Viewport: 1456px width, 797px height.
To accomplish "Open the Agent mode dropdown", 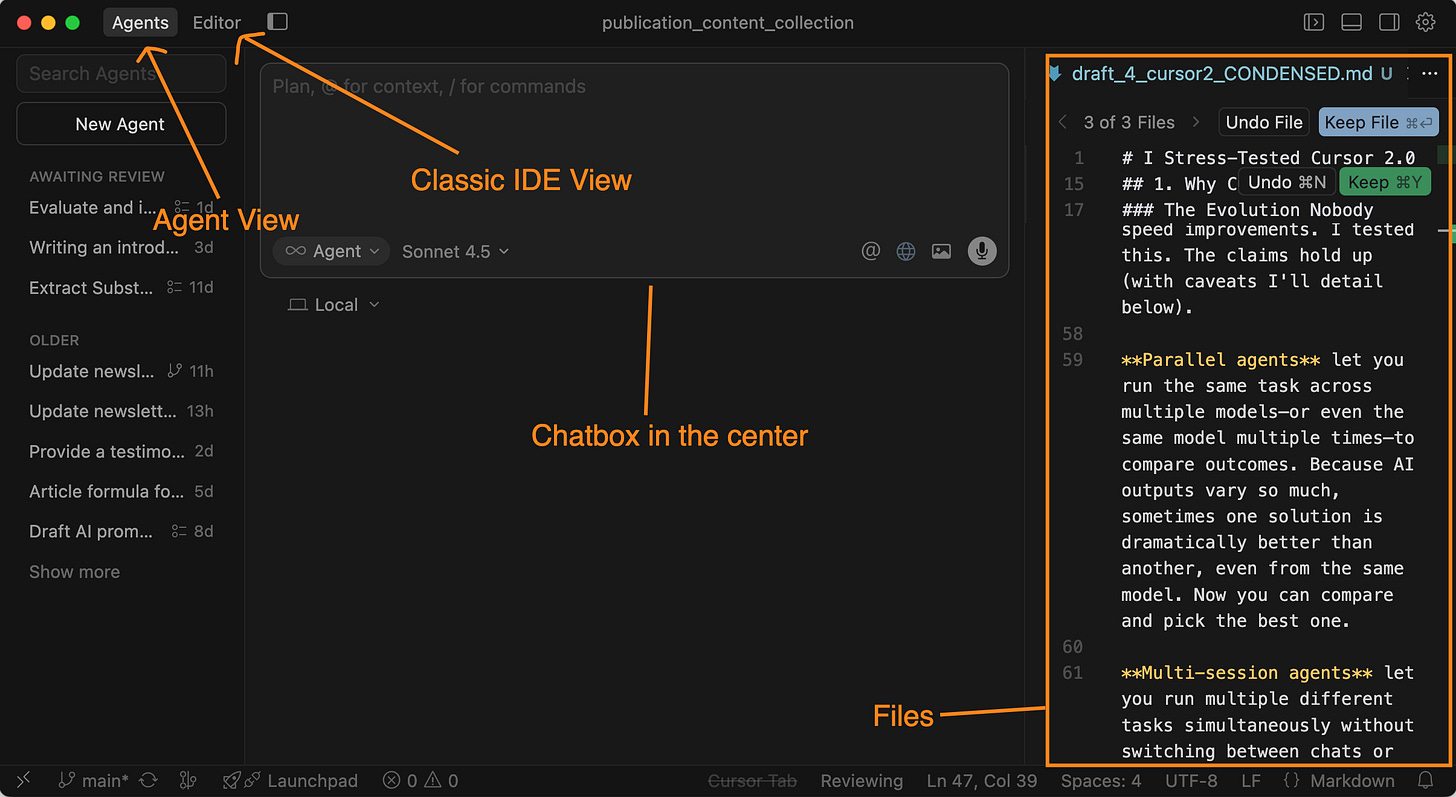I will 331,251.
